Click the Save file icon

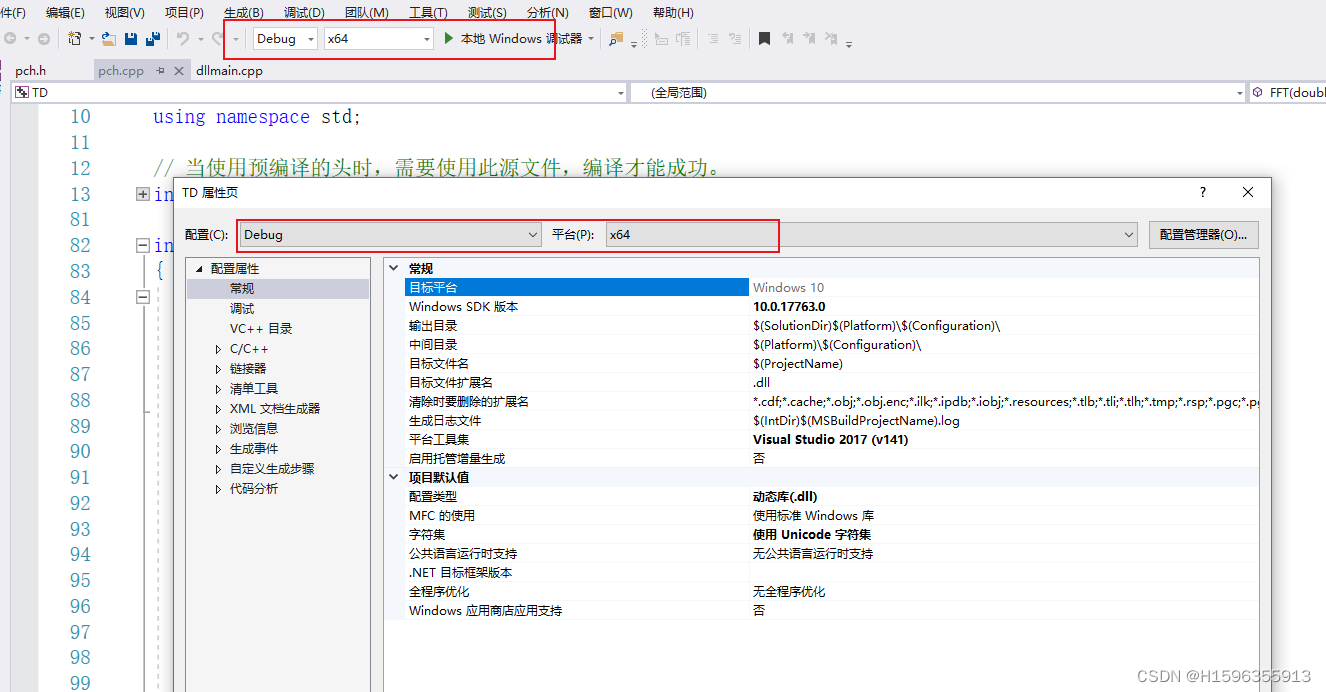click(131, 38)
